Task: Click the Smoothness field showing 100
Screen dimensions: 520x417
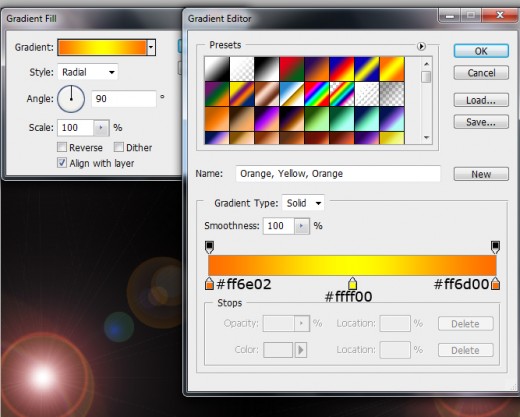Action: click(x=279, y=226)
